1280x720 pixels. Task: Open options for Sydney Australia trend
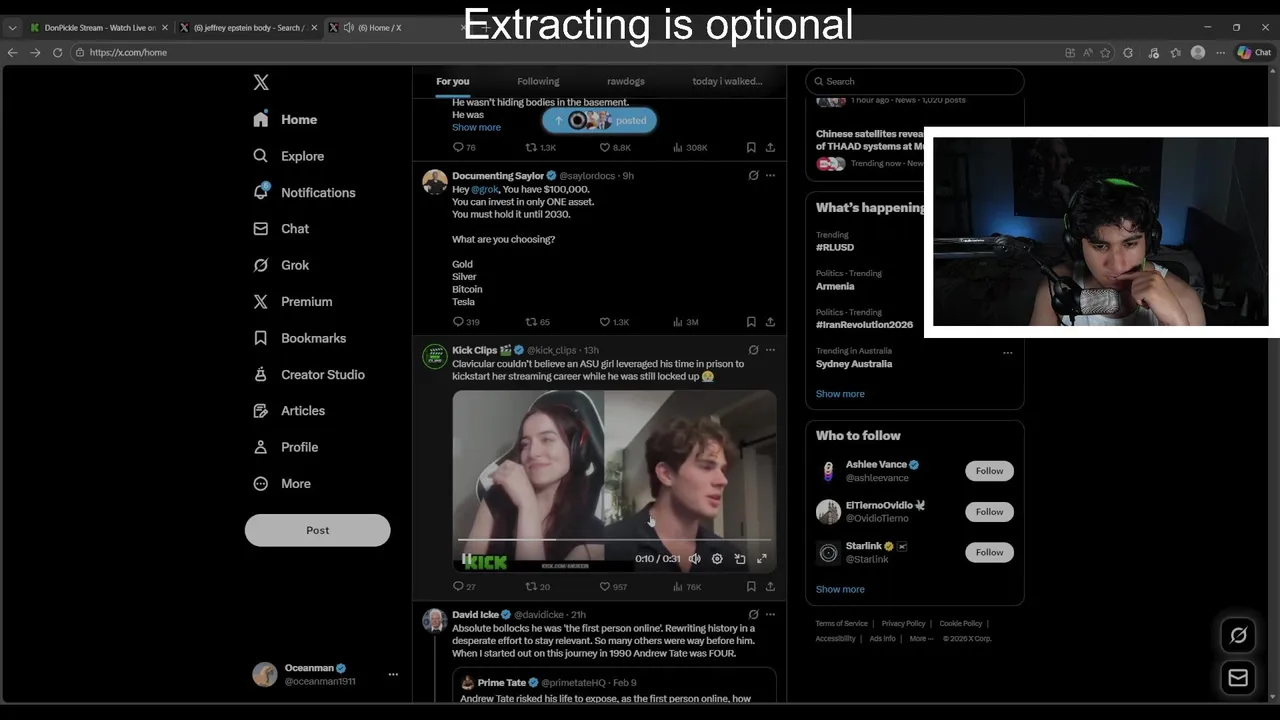click(x=1007, y=353)
